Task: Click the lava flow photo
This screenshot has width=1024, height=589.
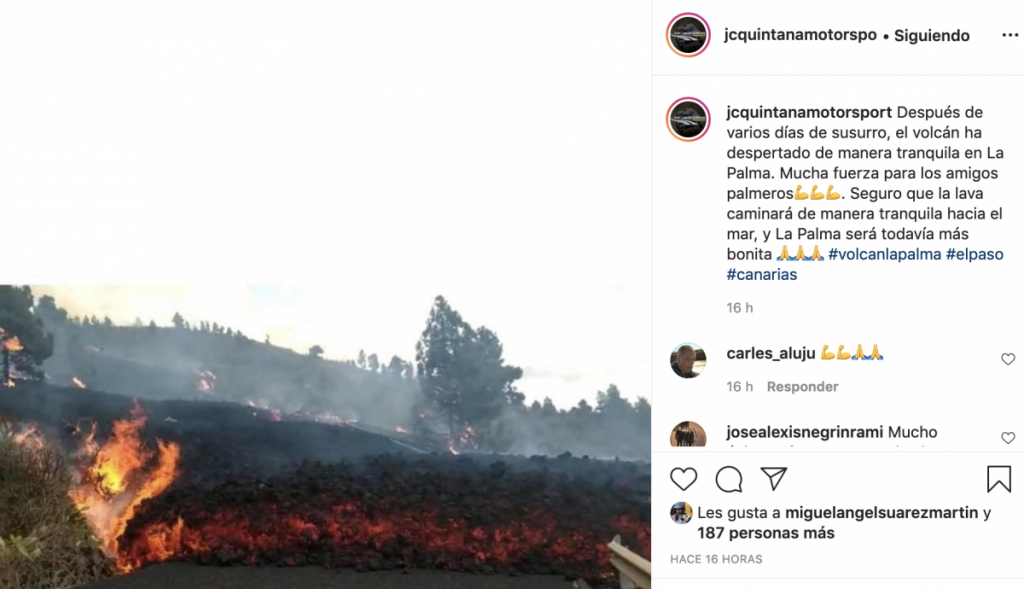Action: (325, 436)
